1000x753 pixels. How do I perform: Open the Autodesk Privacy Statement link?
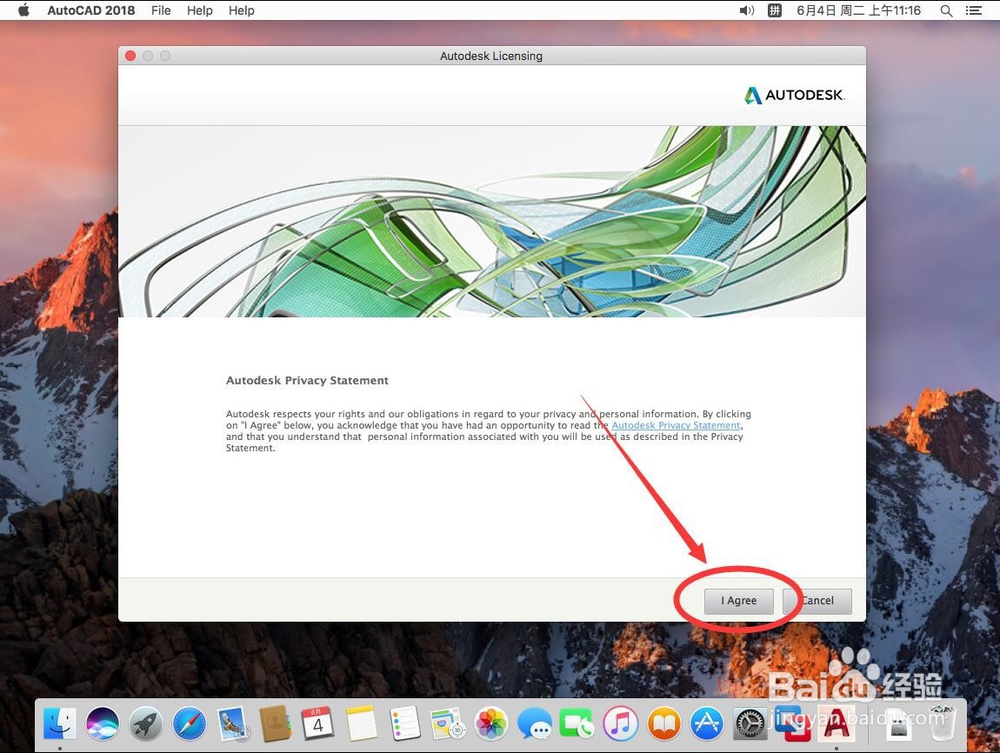[x=676, y=425]
